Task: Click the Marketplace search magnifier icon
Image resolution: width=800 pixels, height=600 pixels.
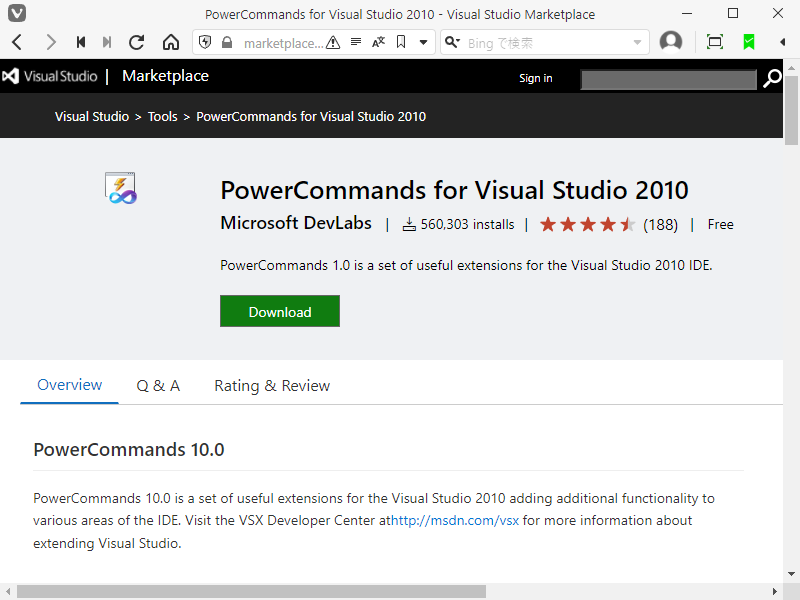Action: (772, 78)
